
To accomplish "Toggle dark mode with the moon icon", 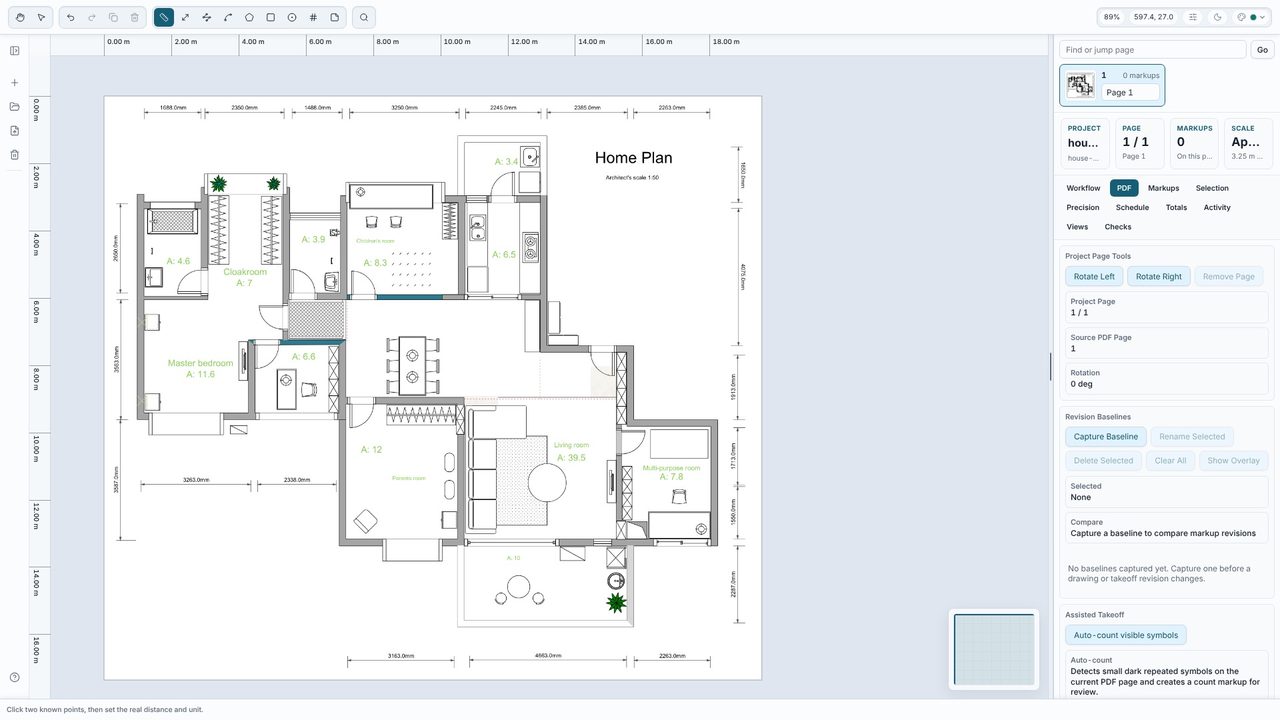I will coord(1217,17).
